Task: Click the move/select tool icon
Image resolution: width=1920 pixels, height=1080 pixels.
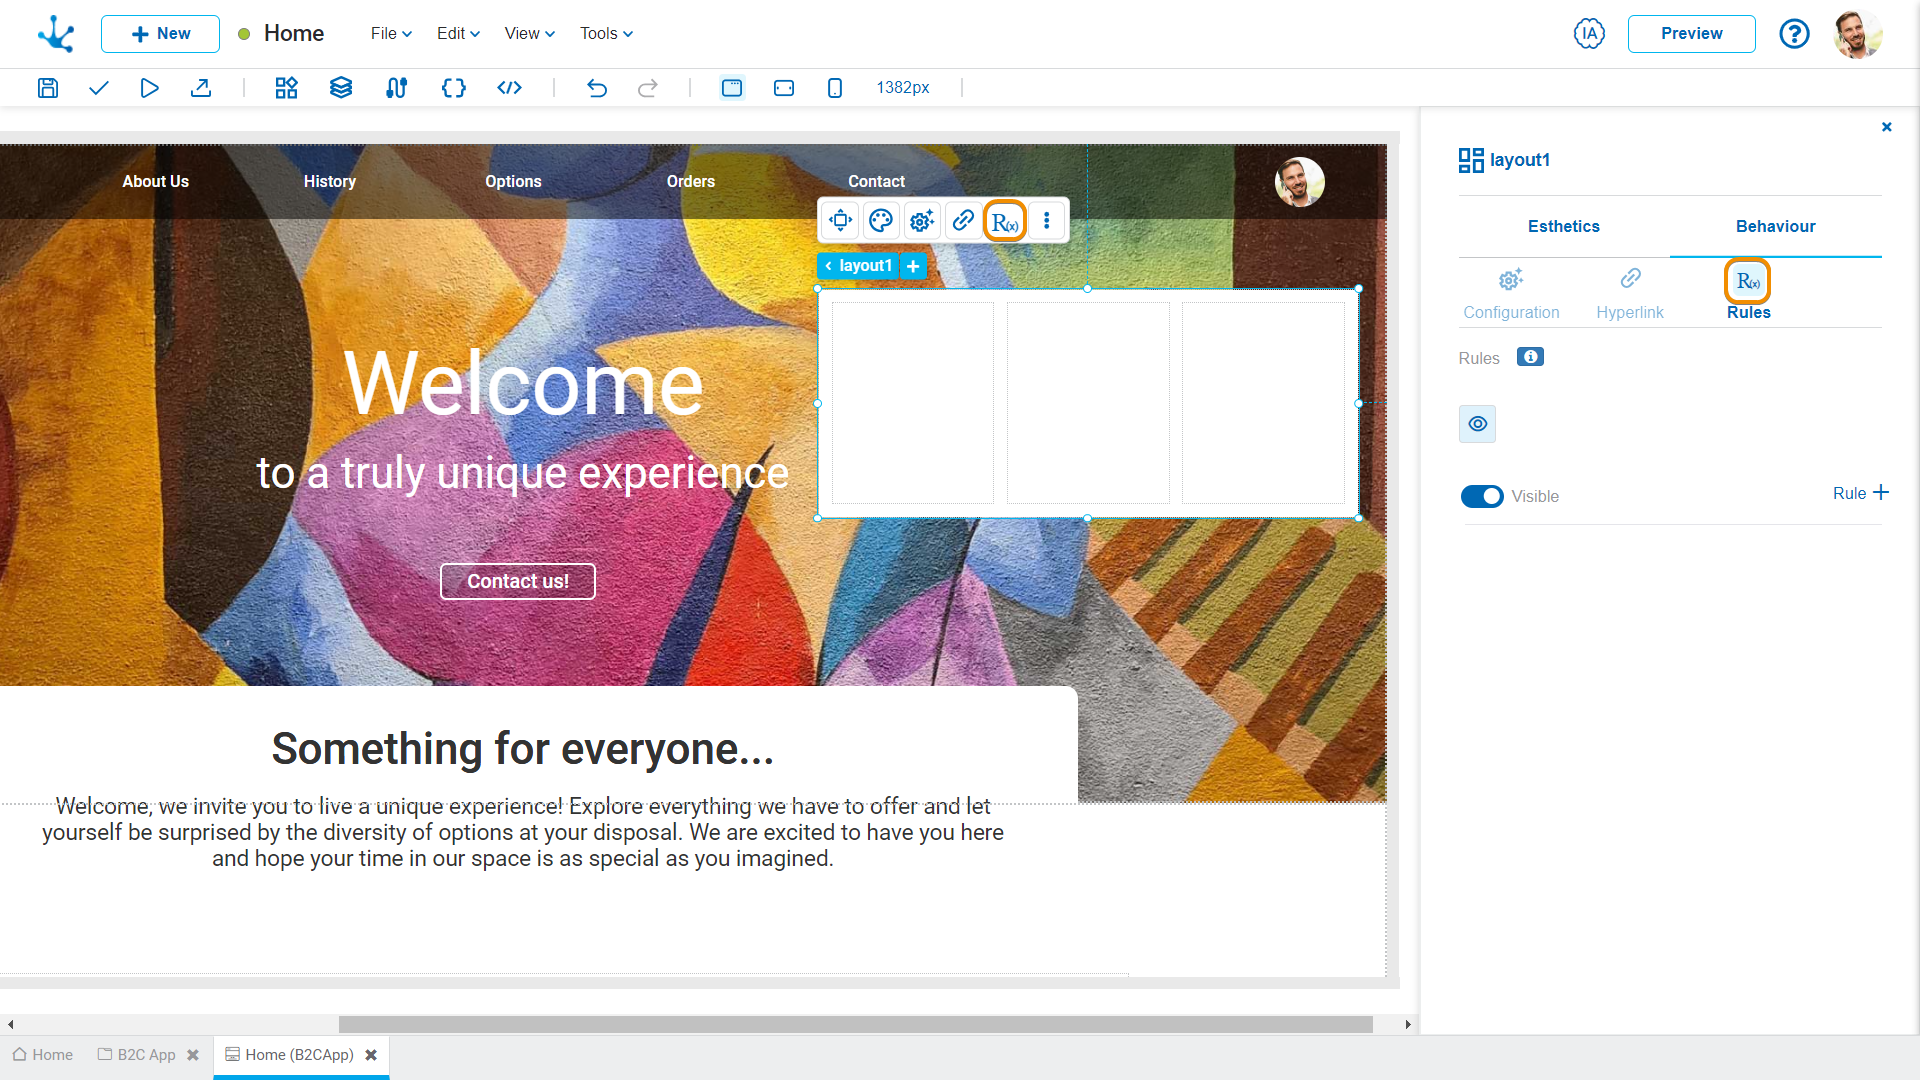Action: pos(840,220)
